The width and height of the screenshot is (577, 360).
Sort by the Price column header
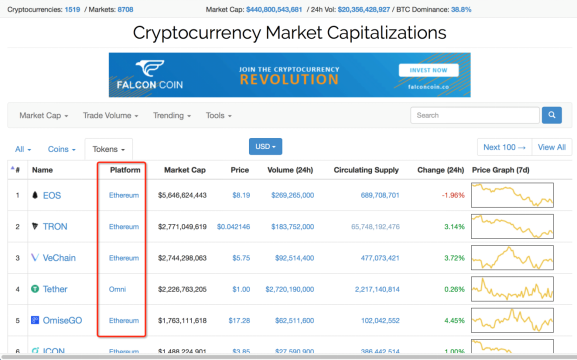(x=240, y=170)
